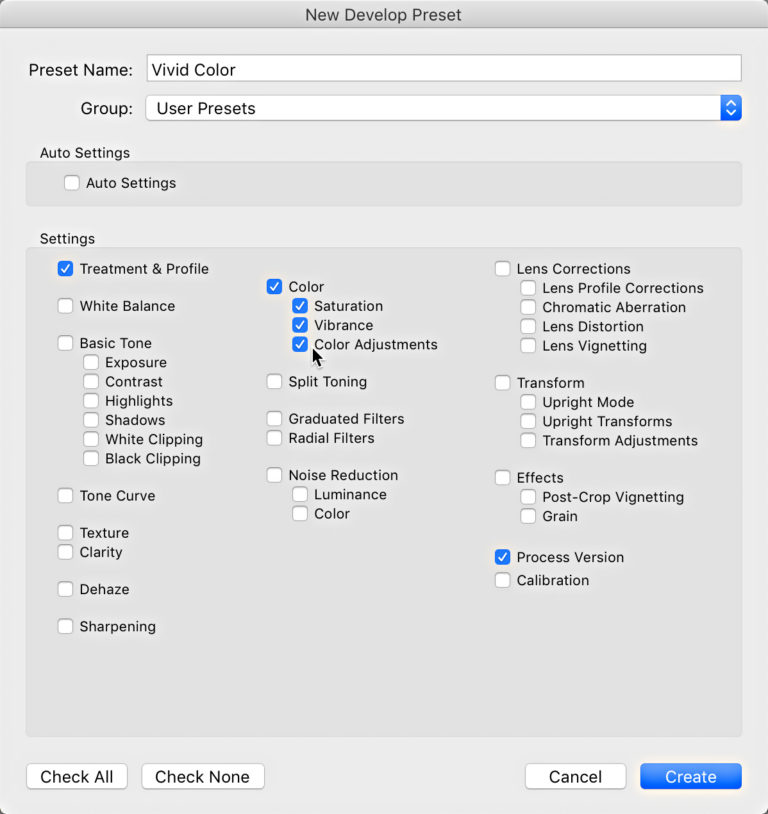Click the Check All button

[76, 776]
